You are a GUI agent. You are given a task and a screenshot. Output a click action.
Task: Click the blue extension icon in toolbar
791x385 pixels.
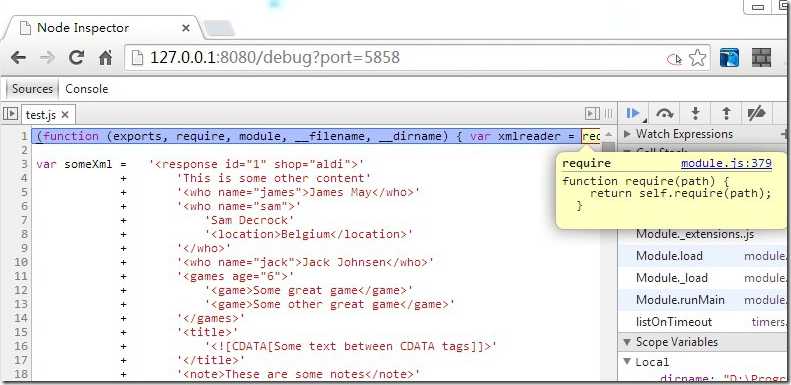point(729,58)
